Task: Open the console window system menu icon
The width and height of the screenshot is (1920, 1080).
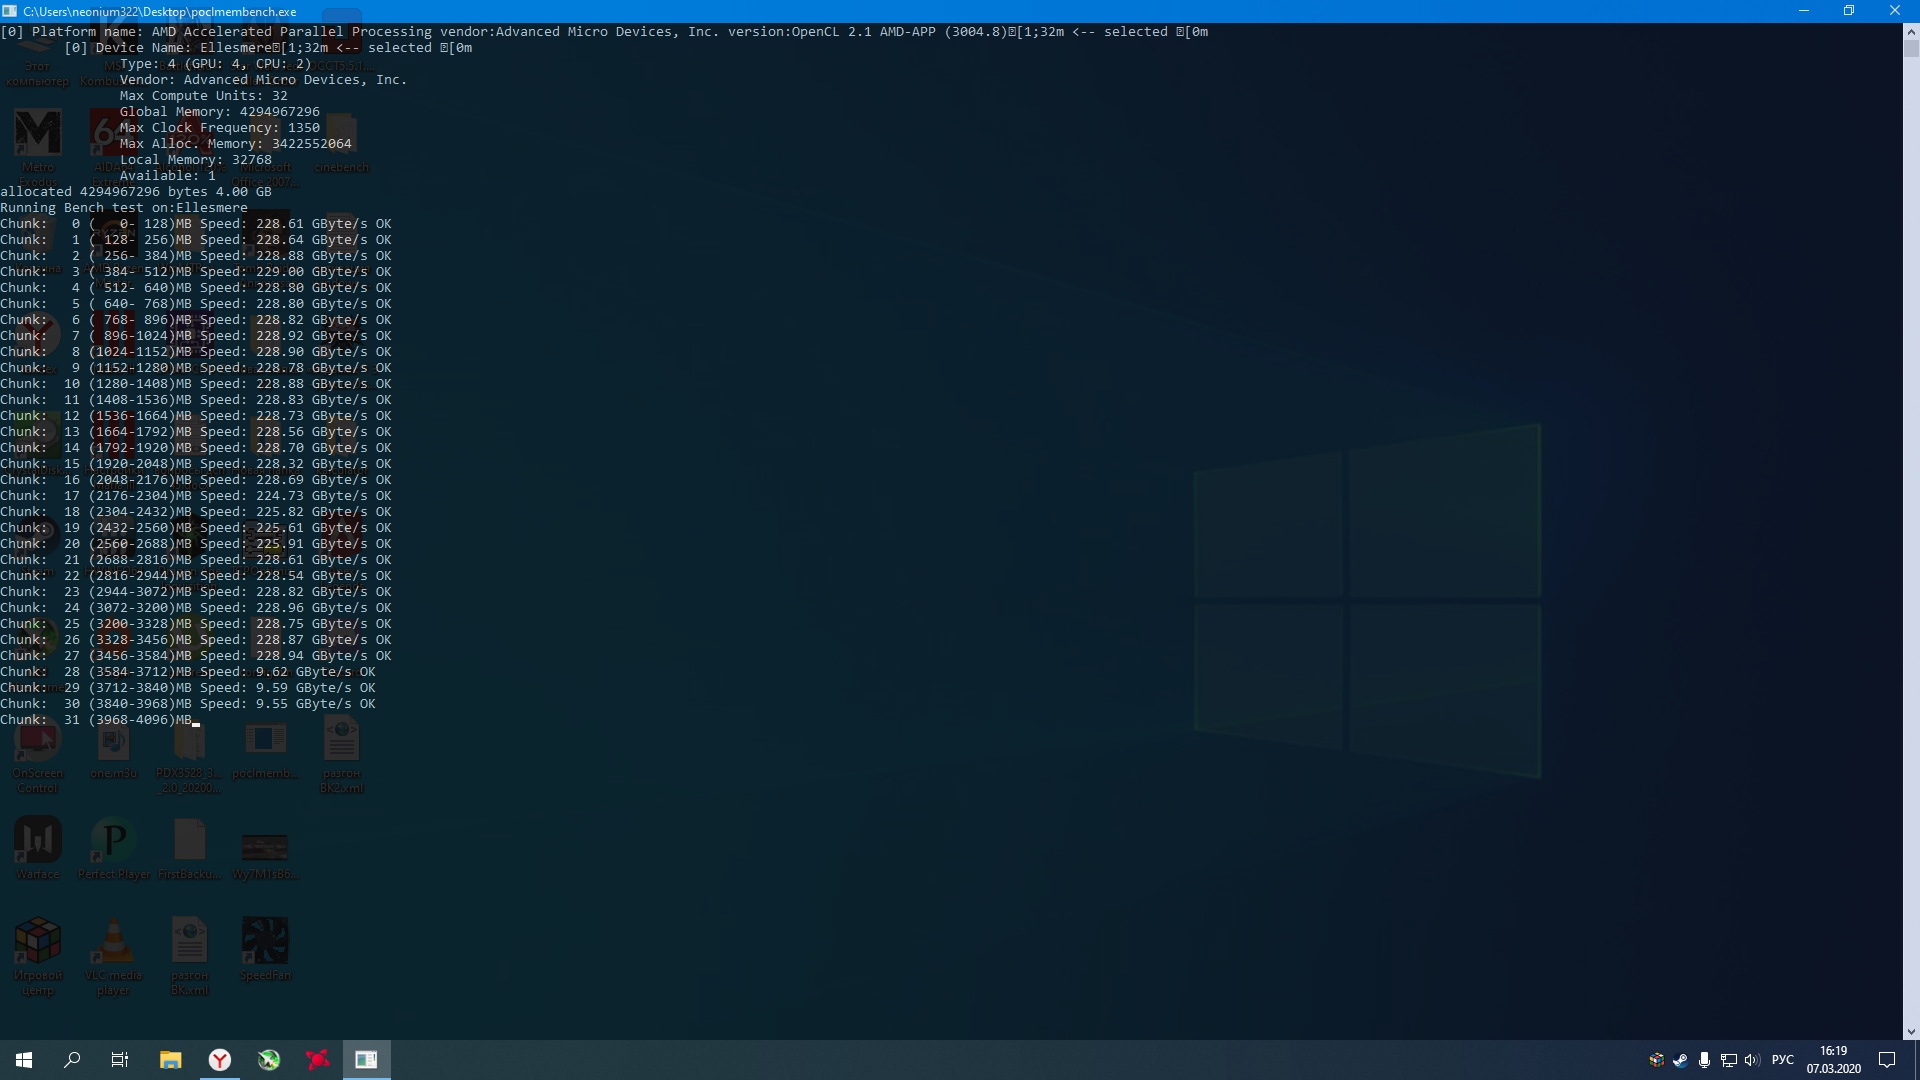Action: 10,11
